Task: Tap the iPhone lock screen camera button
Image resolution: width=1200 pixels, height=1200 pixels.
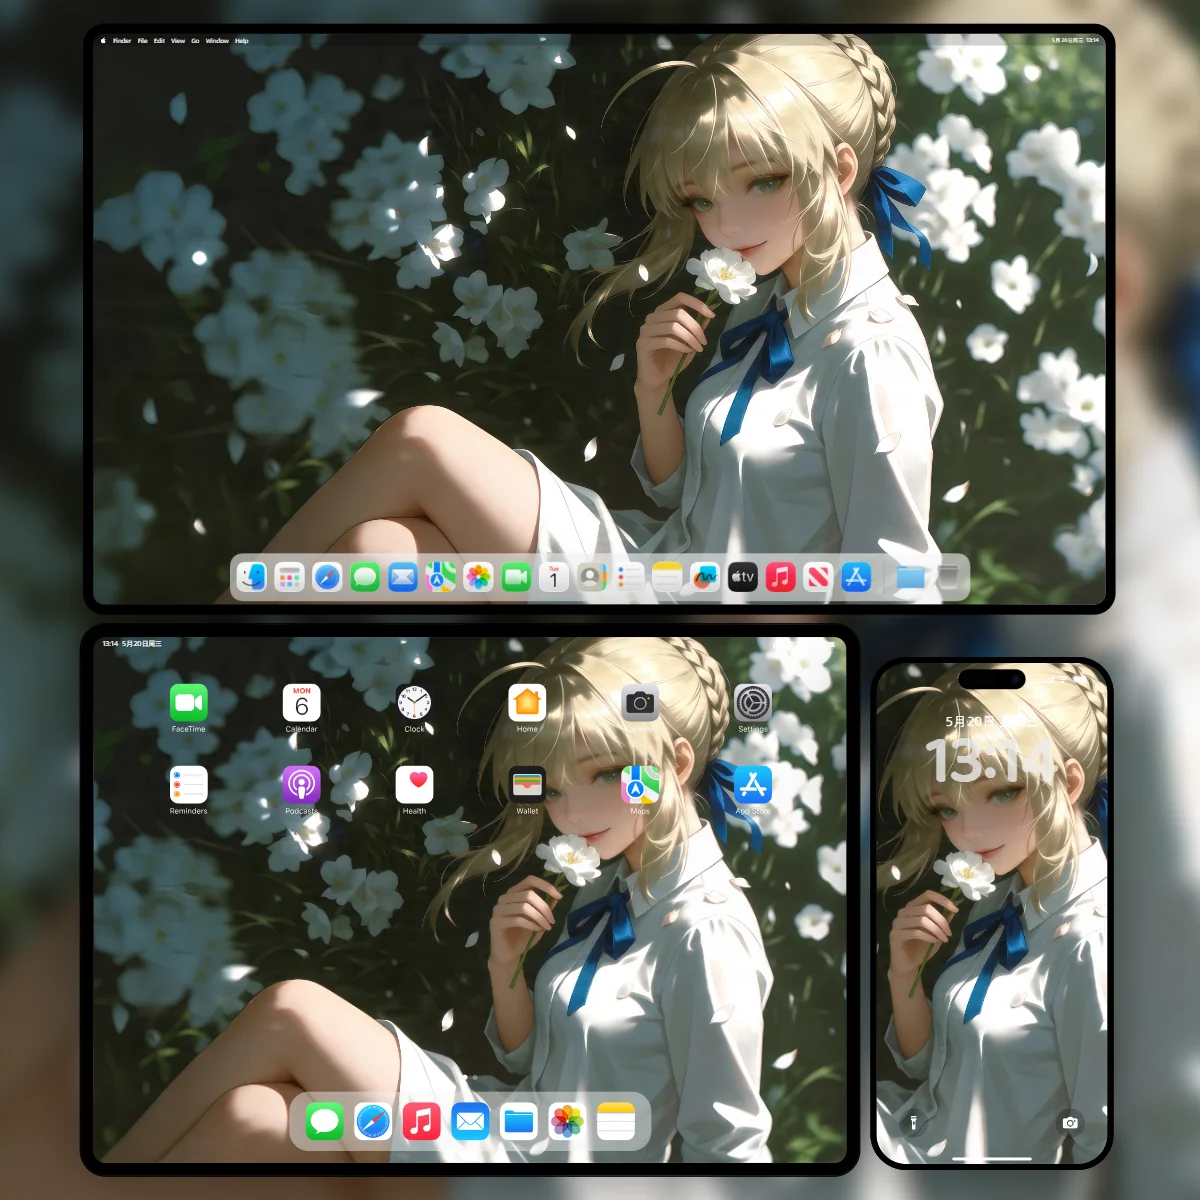Action: 1069,1123
